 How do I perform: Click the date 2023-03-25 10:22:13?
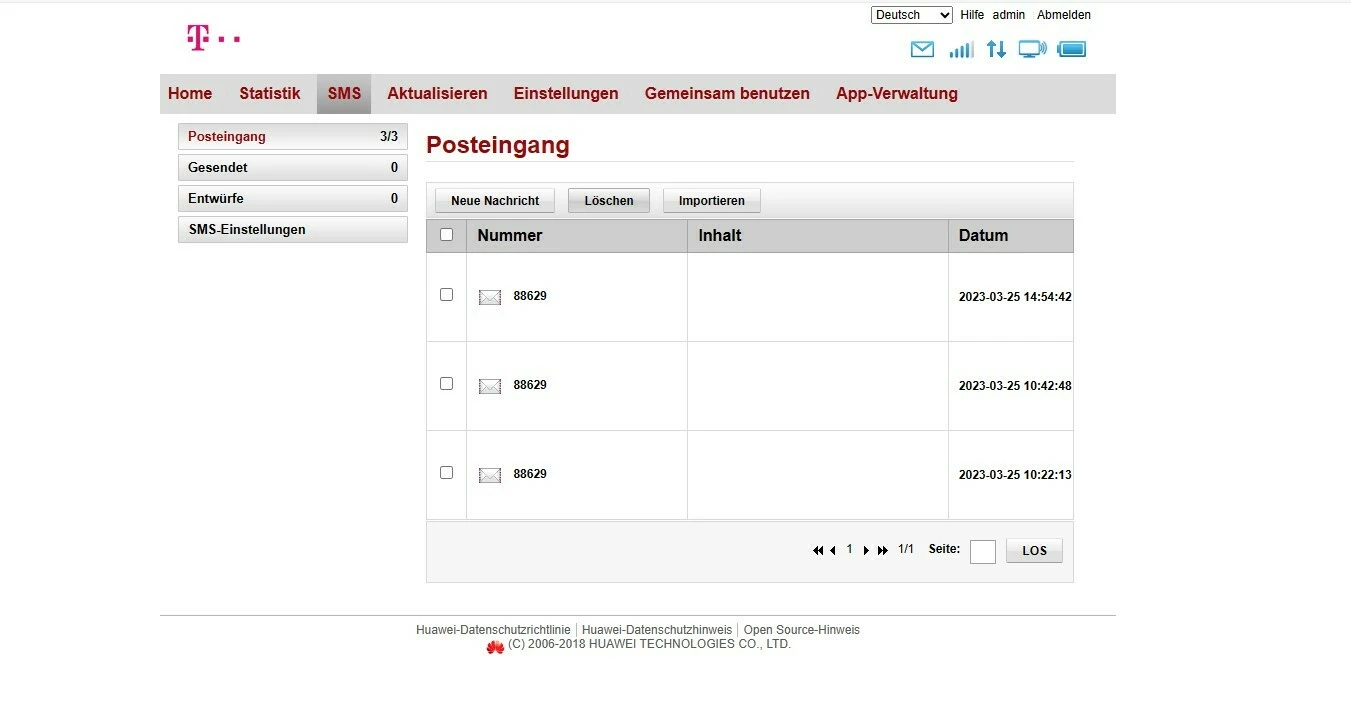pos(1015,475)
